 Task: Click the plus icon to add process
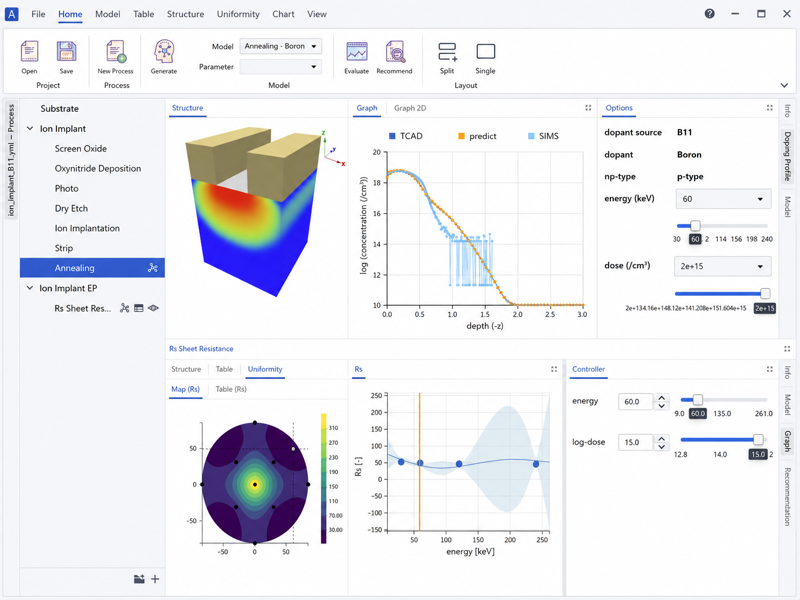[x=155, y=579]
